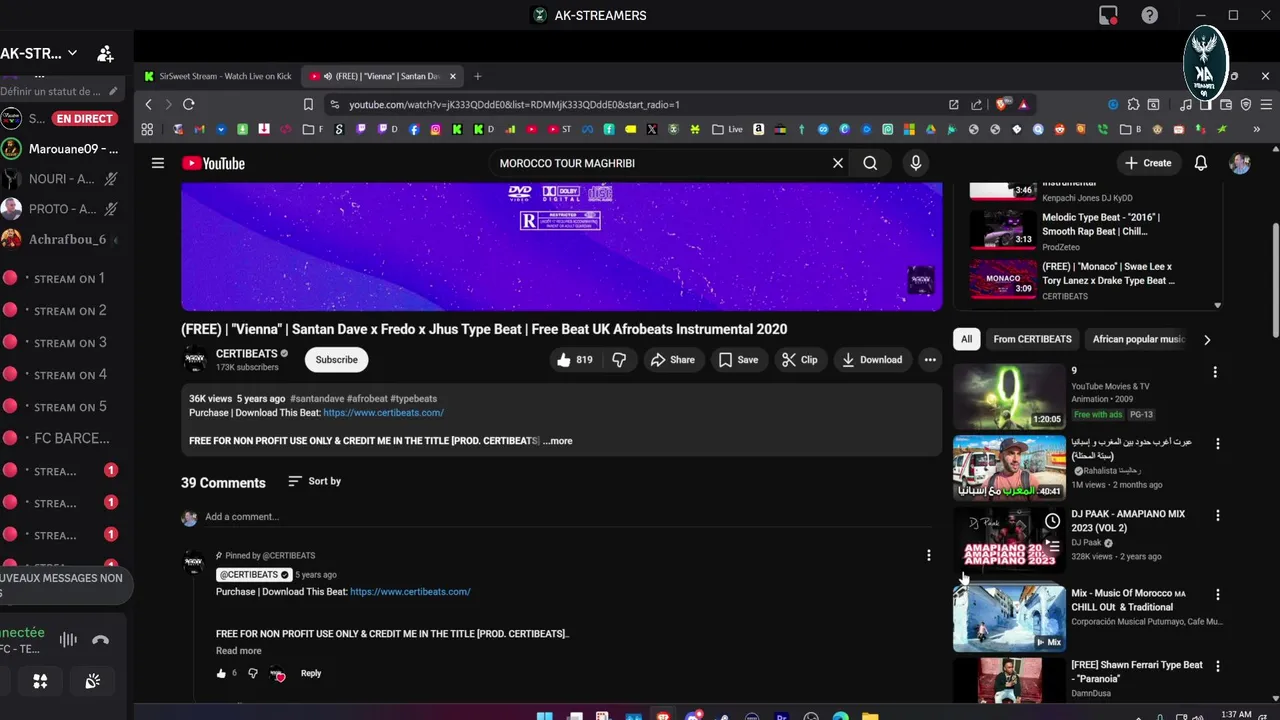Share the Vienna video
This screenshot has height=720, width=1280.
pyautogui.click(x=672, y=360)
